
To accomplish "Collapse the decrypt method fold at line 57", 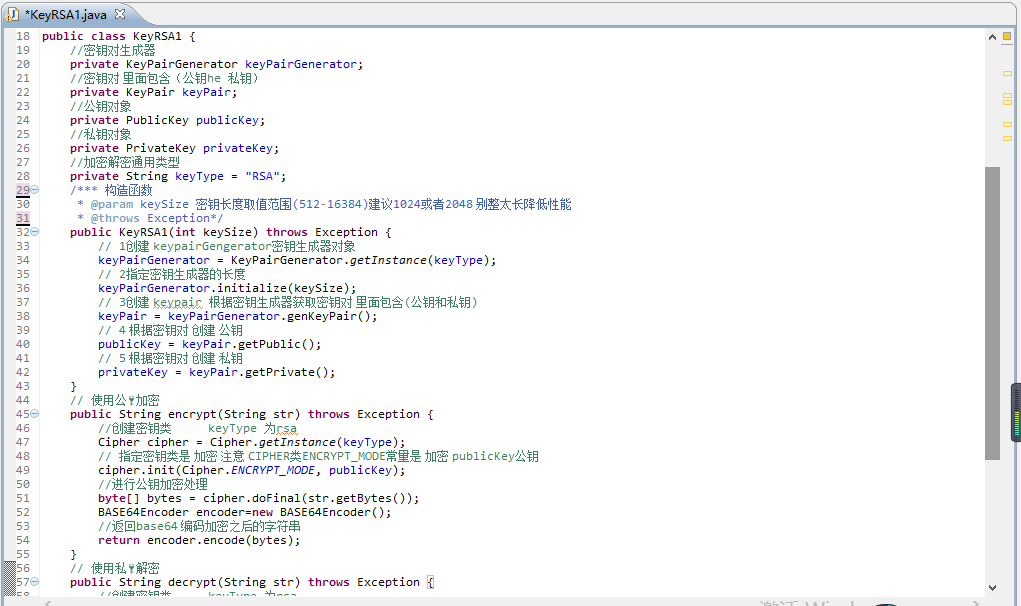I will coord(33,581).
